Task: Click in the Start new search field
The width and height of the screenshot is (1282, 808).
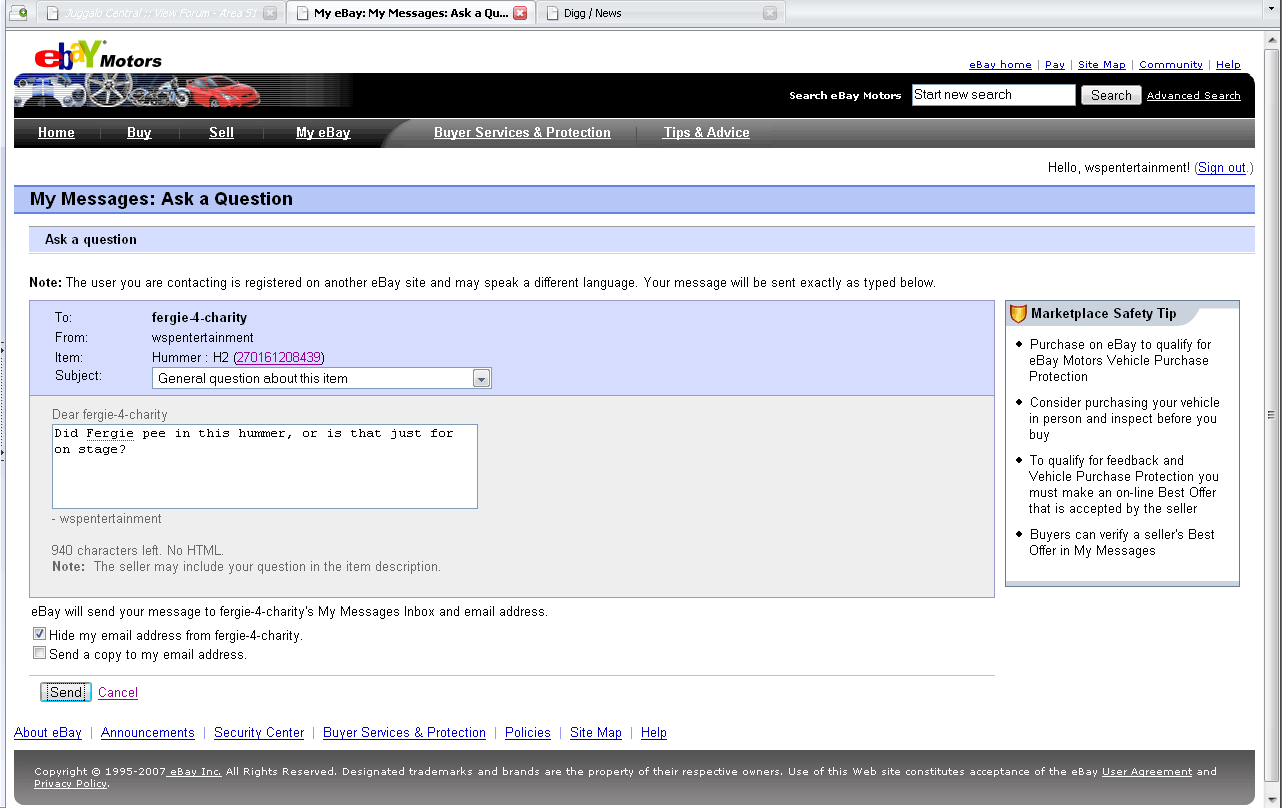Action: click(x=993, y=95)
